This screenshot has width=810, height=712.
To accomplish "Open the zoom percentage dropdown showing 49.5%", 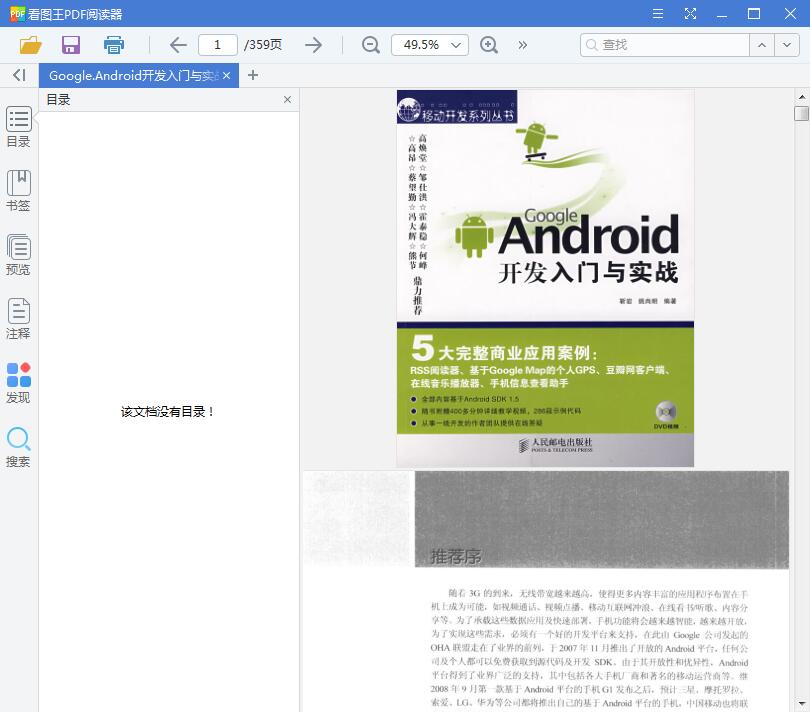I will coord(430,45).
